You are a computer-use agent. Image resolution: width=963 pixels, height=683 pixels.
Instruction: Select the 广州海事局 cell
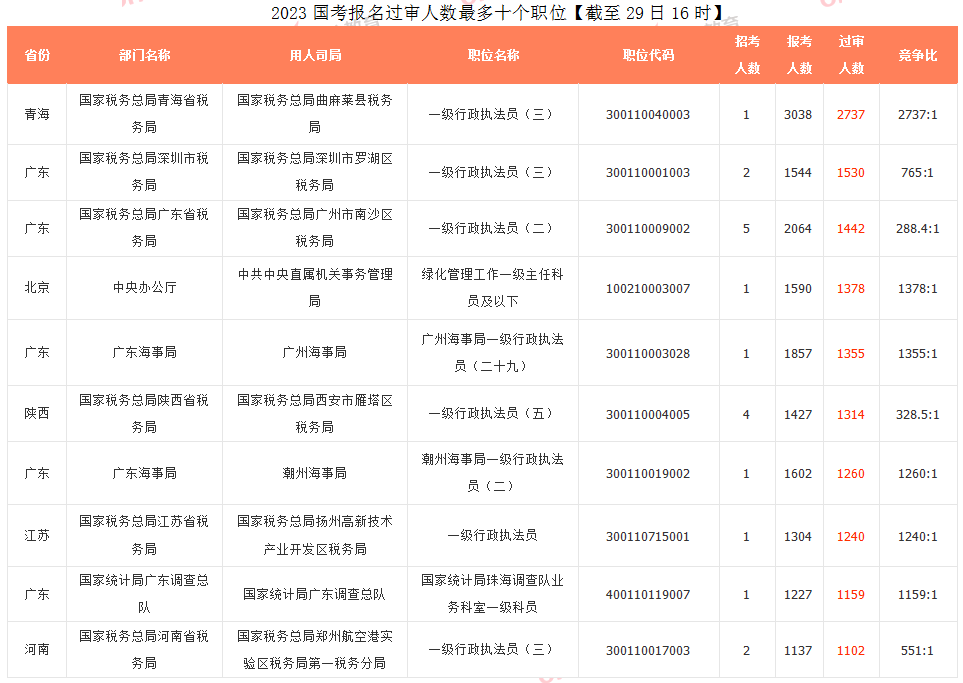point(314,353)
